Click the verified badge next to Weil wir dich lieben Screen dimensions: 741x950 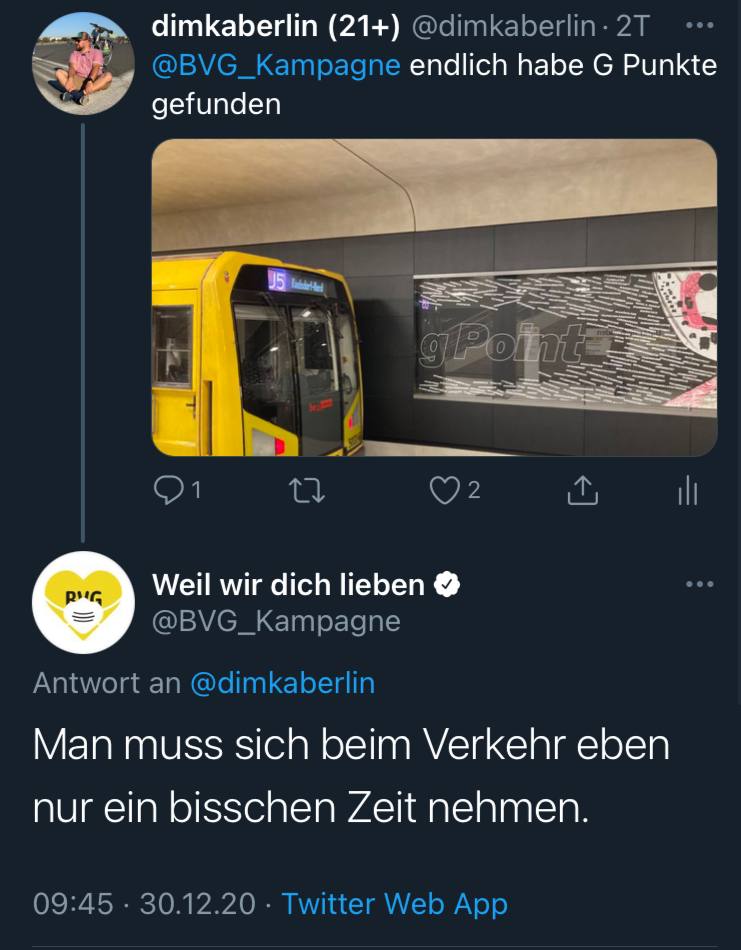point(447,585)
